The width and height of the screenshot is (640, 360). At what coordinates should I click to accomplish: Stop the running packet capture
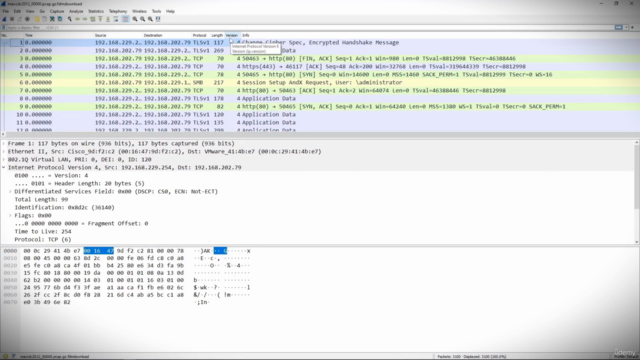coord(12,19)
